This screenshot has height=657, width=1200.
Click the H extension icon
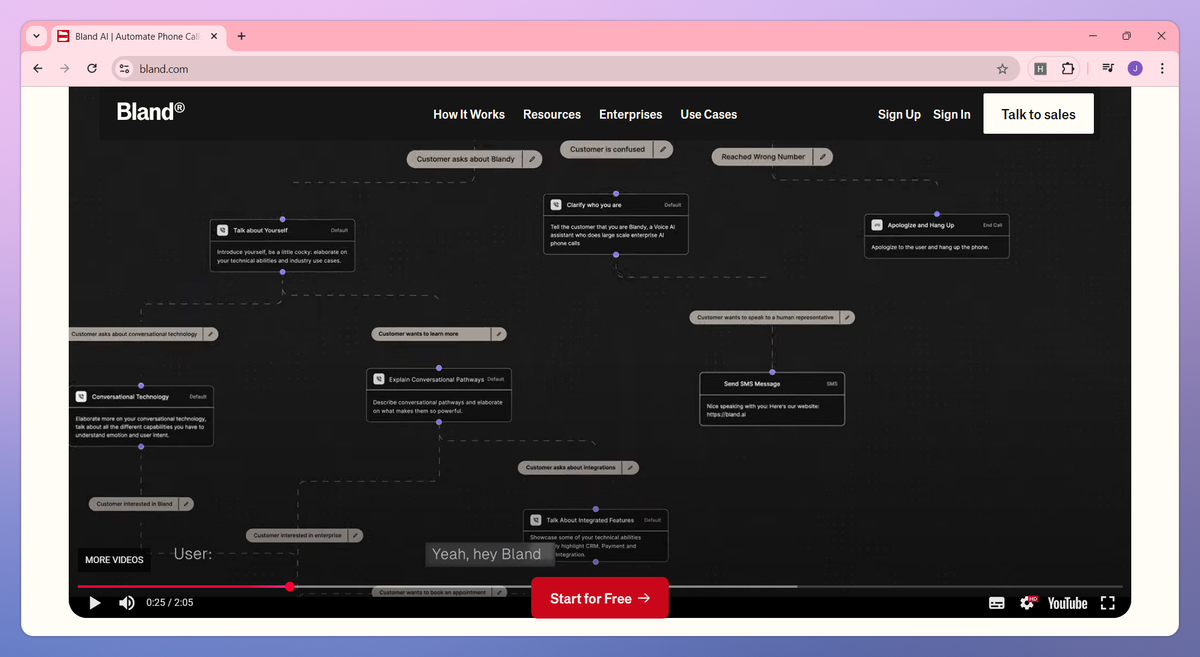[1040, 69]
